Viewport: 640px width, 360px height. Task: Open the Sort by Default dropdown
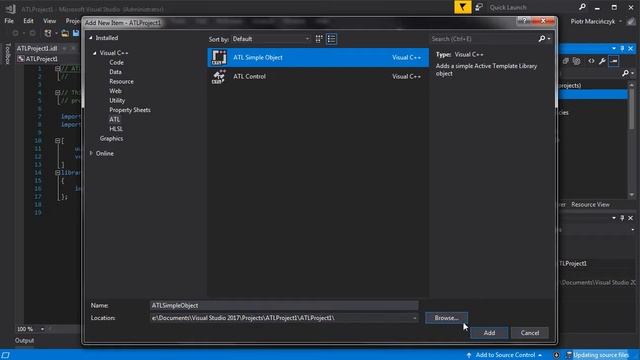[271, 39]
